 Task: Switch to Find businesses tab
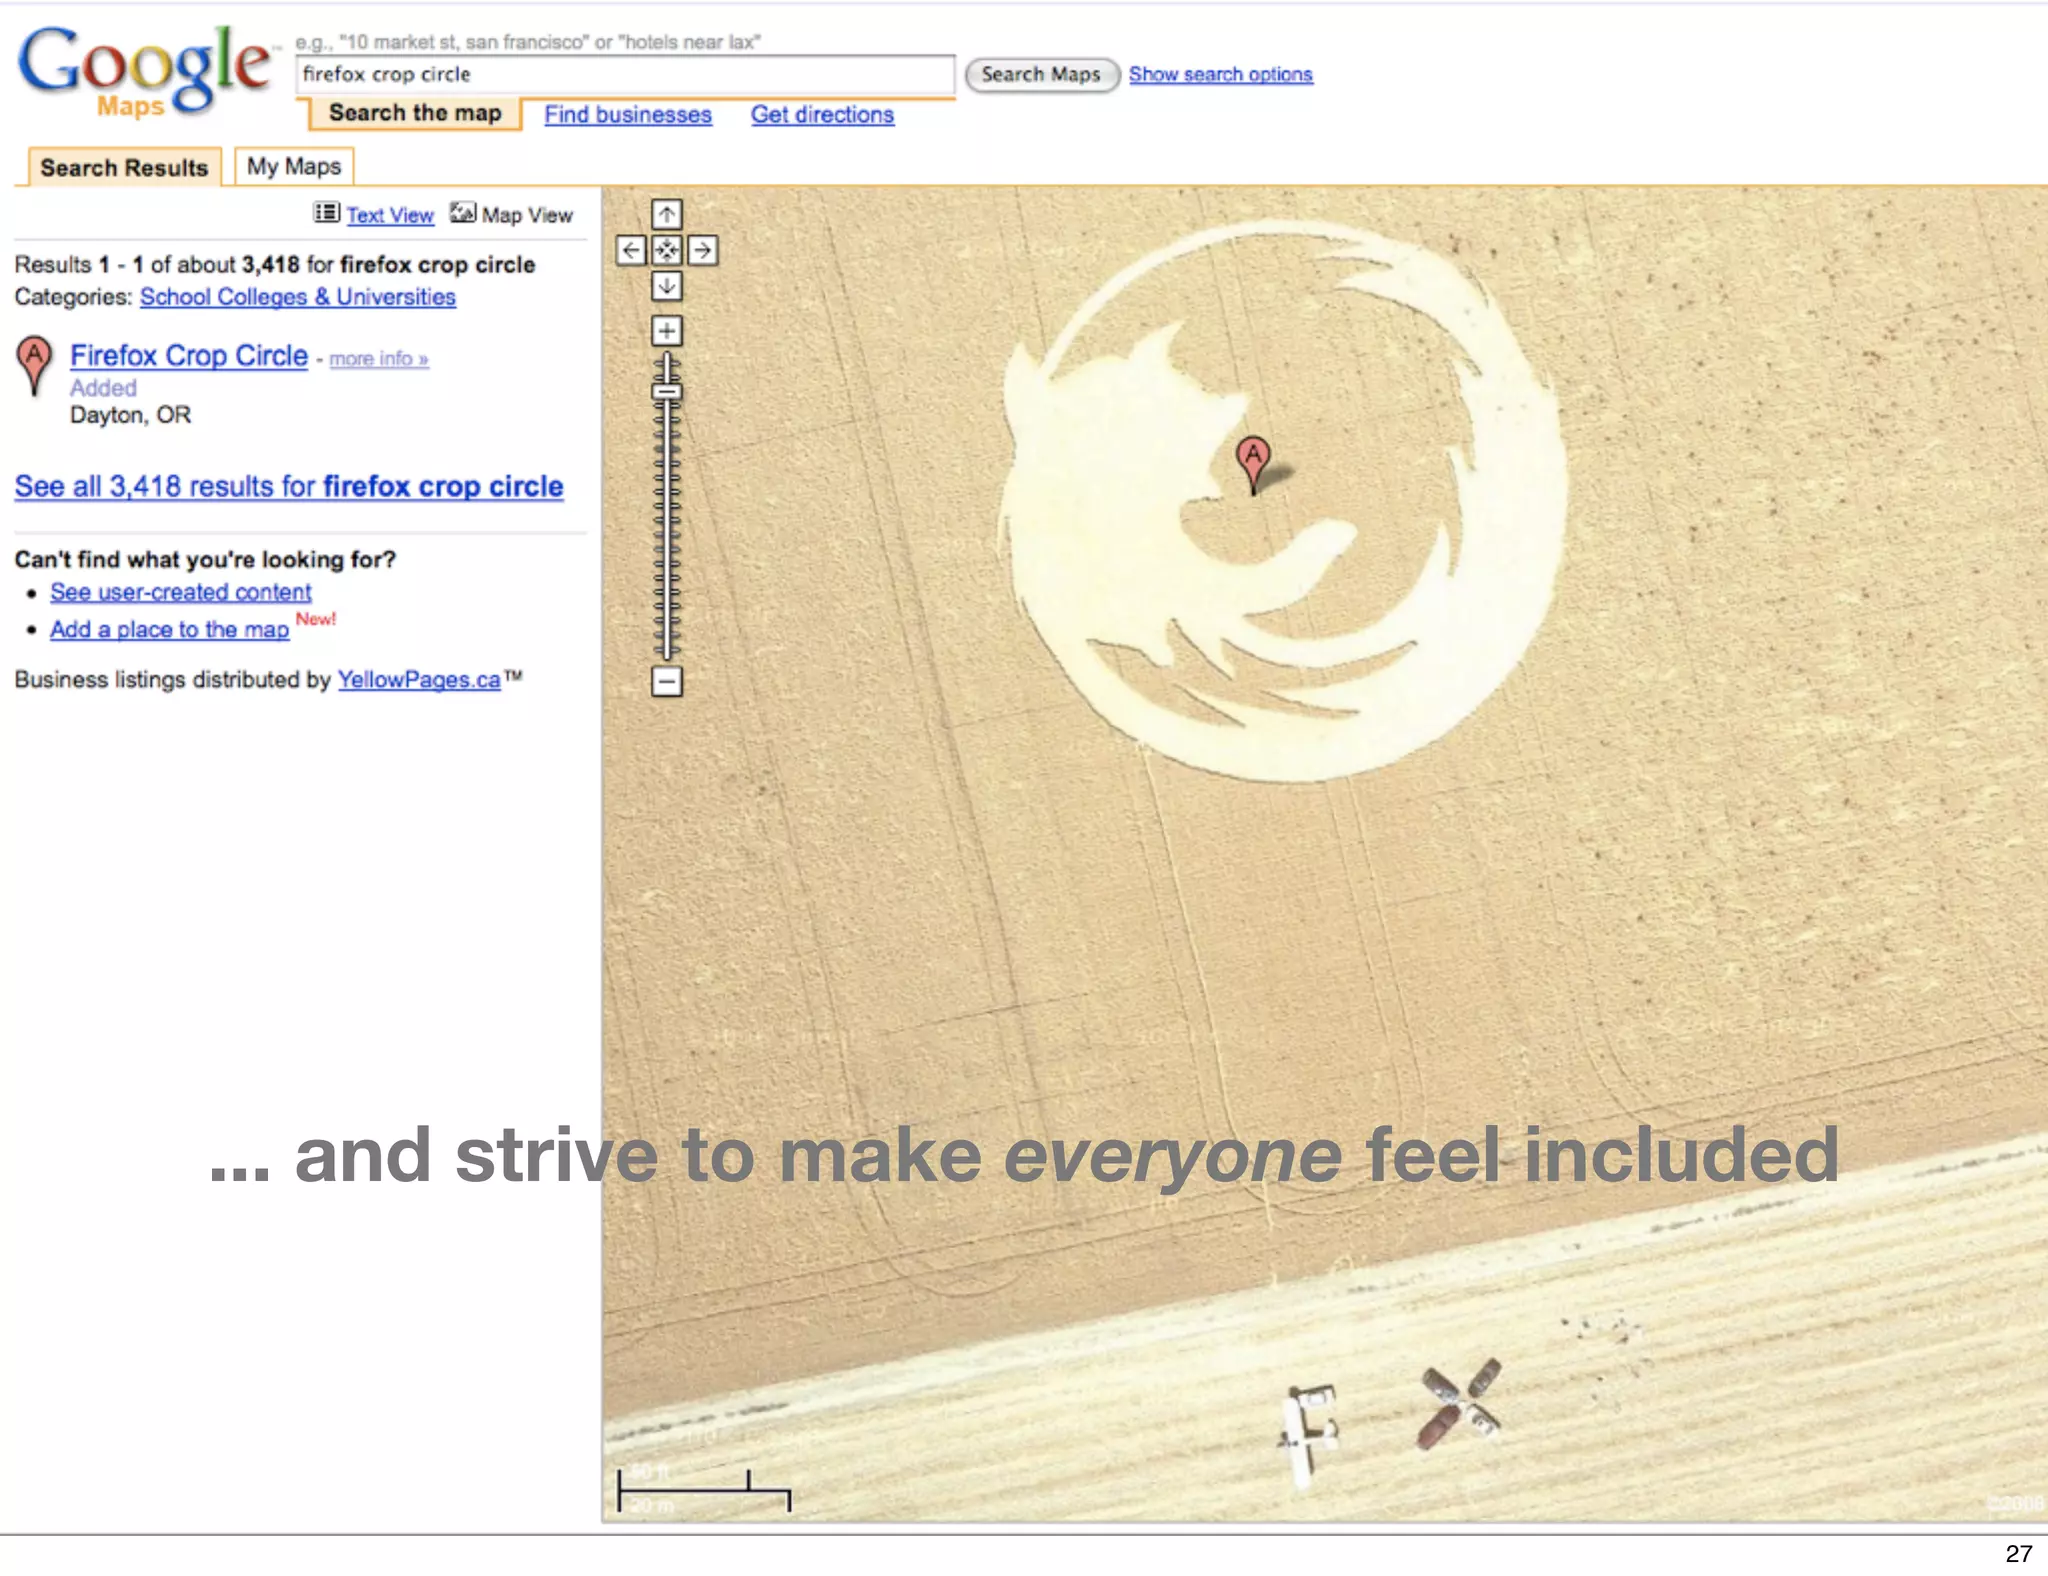click(628, 115)
